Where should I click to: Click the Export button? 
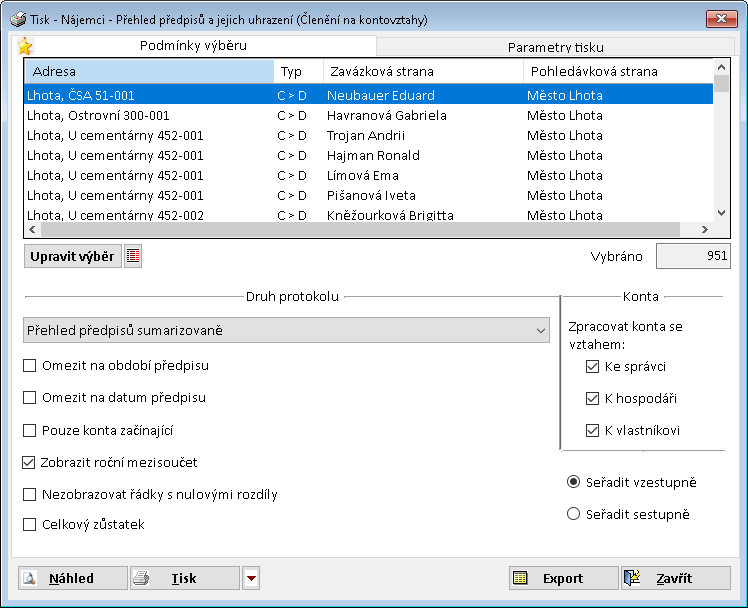point(563,578)
